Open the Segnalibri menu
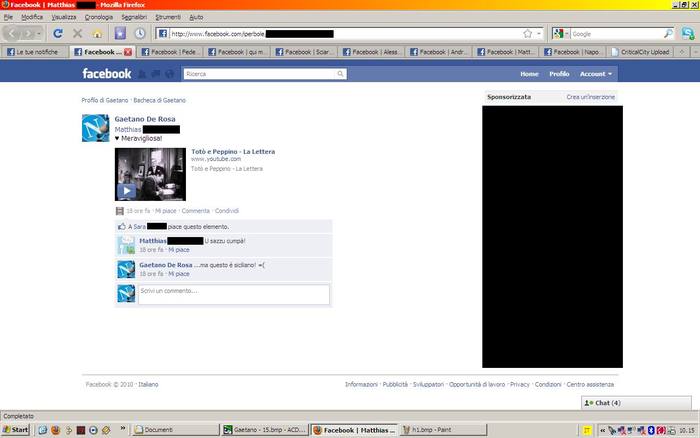This screenshot has height=438, width=700. point(134,17)
